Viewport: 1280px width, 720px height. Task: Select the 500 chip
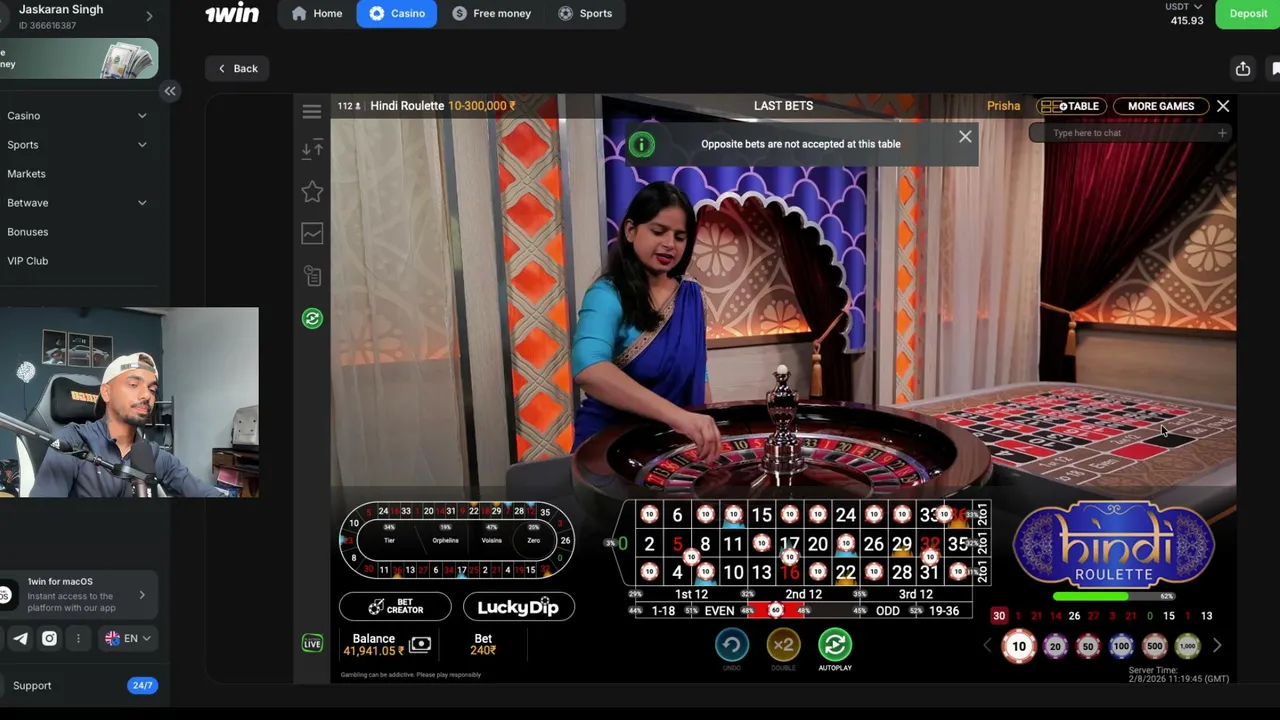[x=1154, y=646]
